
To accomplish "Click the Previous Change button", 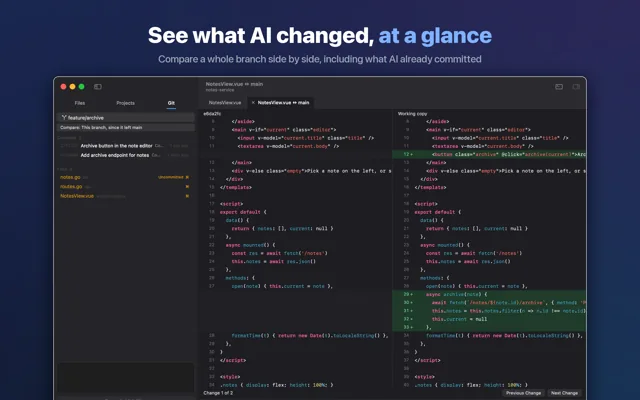I will point(523,393).
